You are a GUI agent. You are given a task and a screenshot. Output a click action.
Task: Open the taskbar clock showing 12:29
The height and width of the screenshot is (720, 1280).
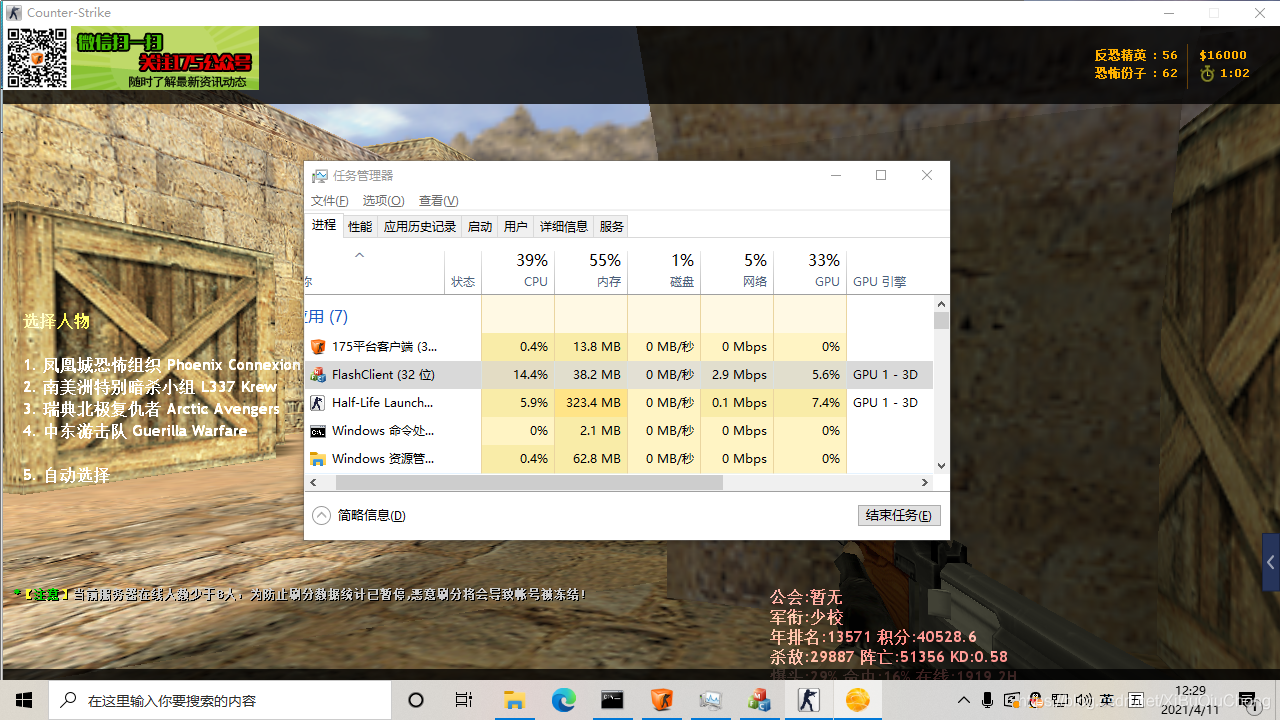point(1190,700)
